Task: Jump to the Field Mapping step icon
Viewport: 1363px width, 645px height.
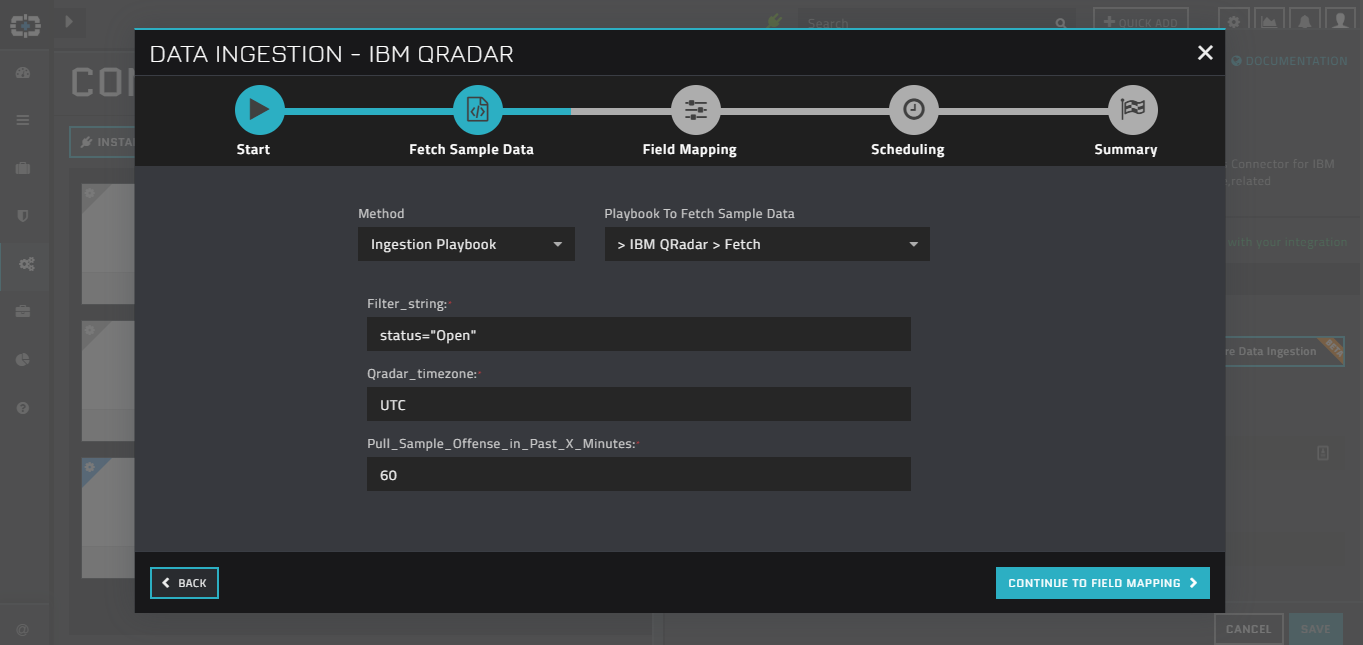Action: 695,110
